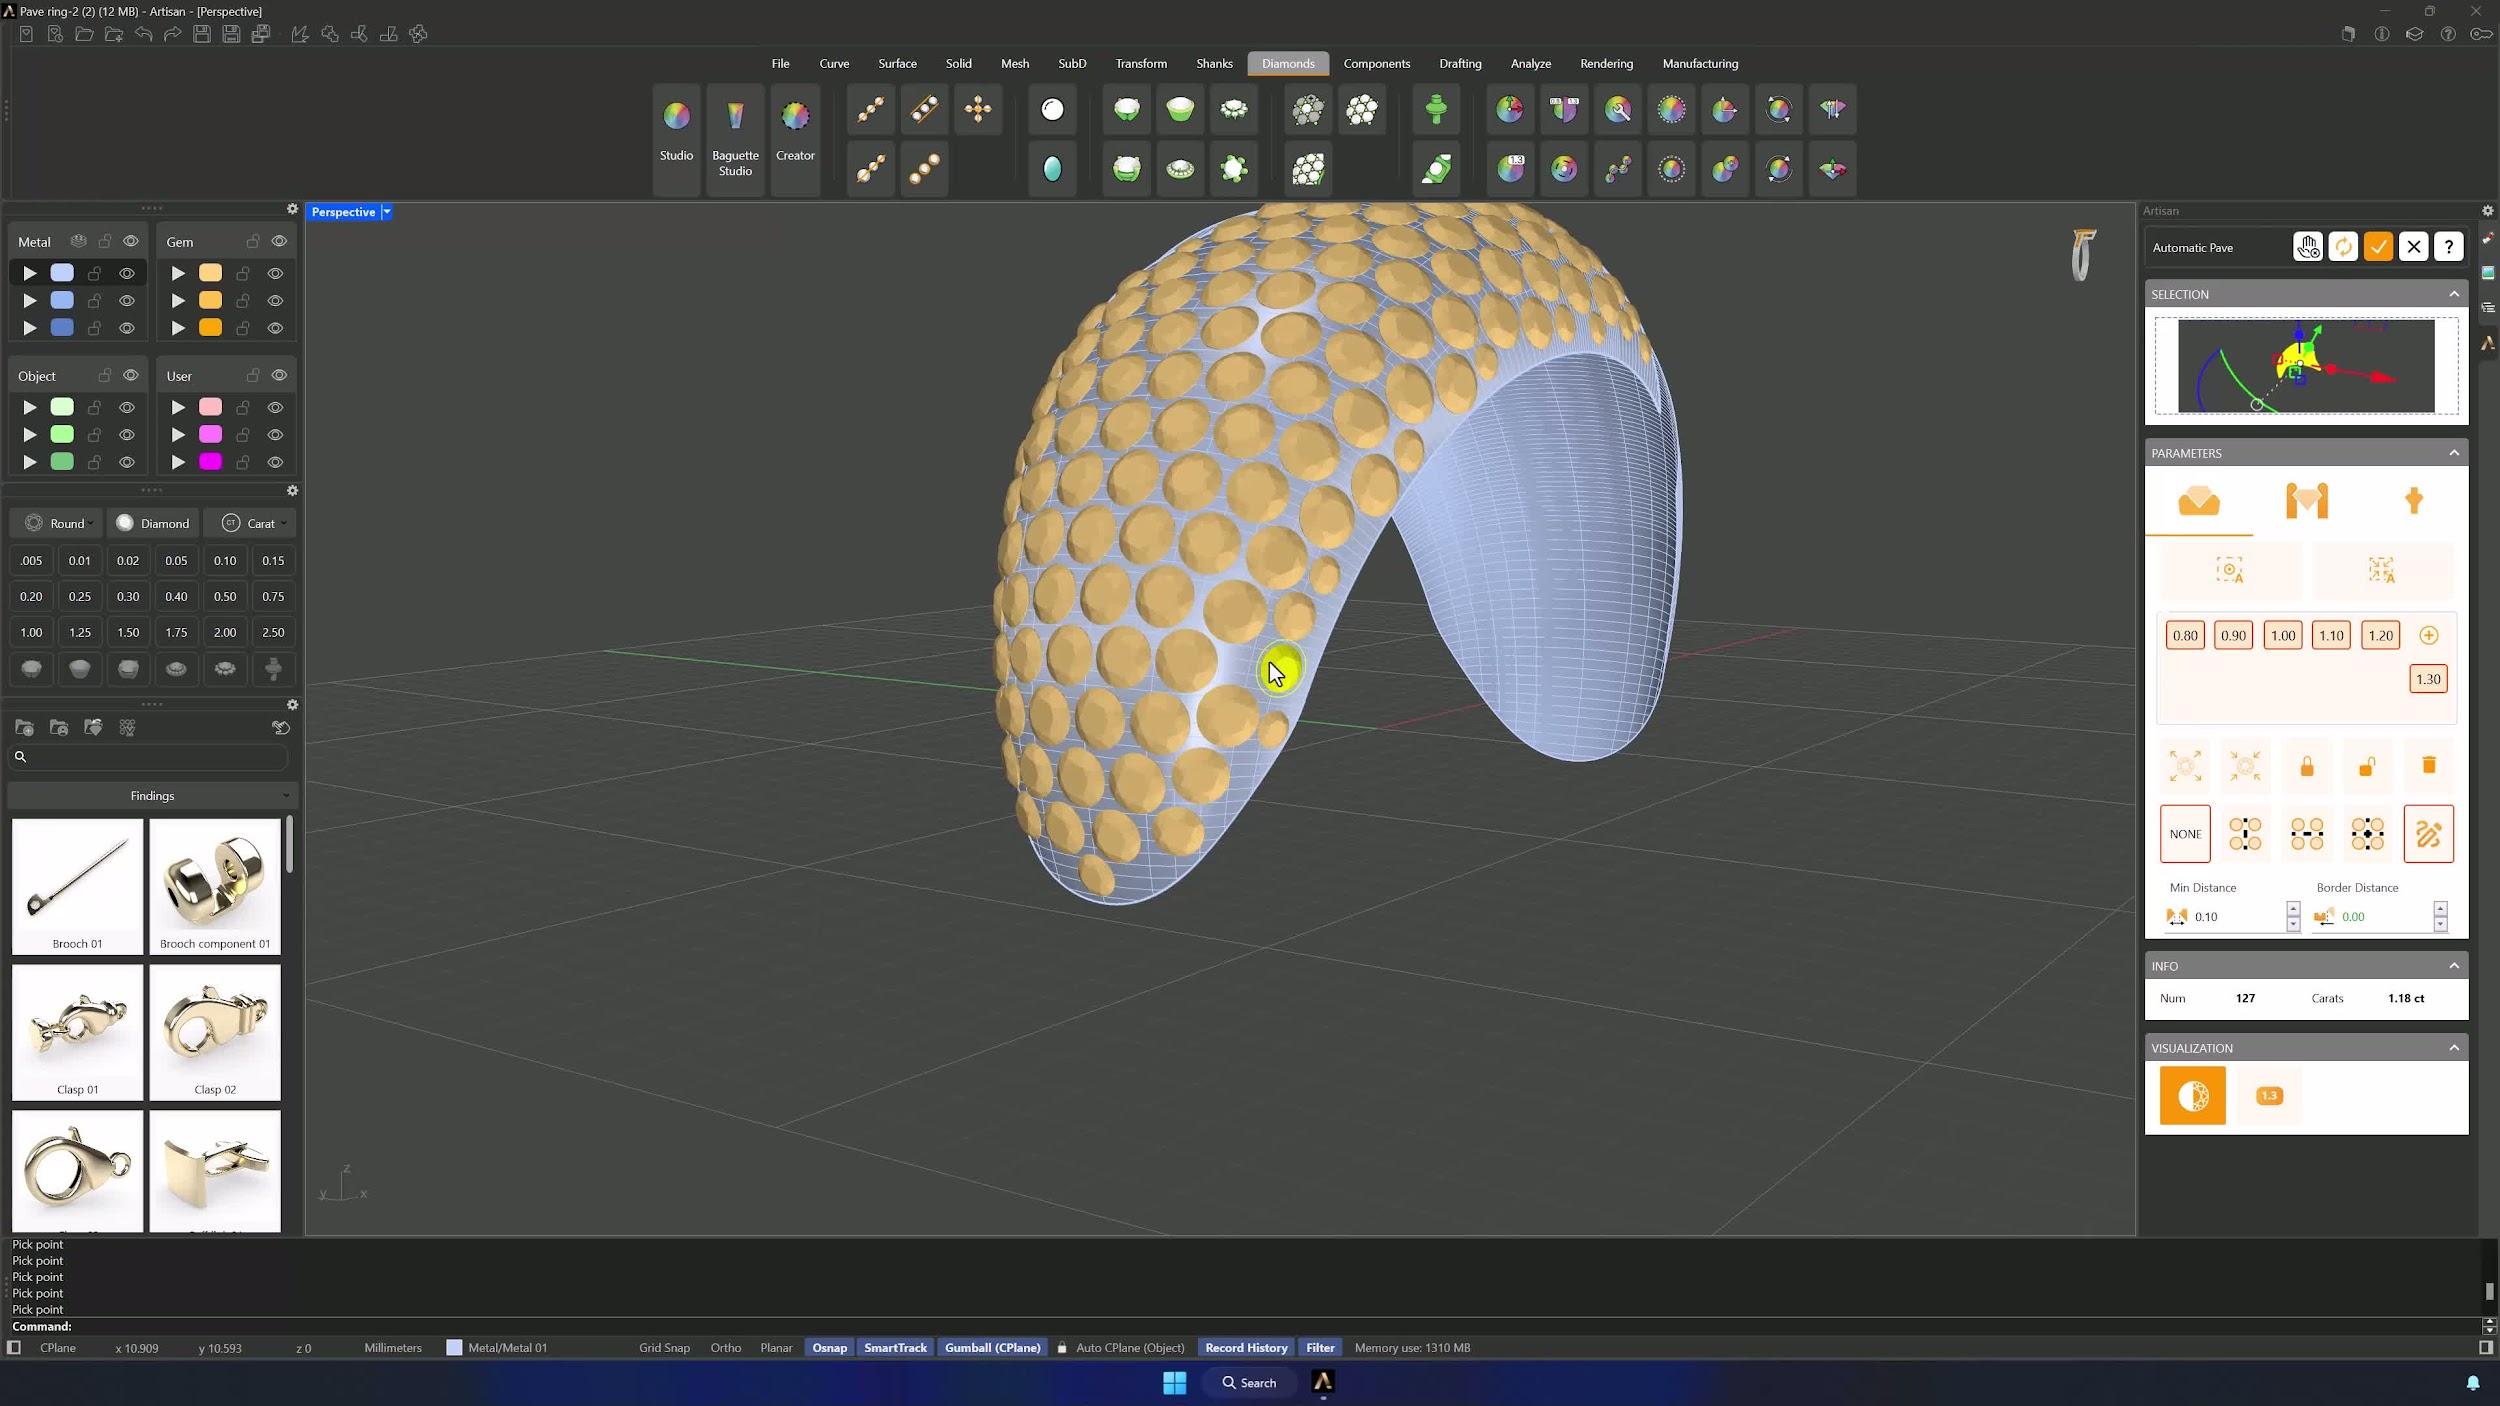
Task: Open the Perspective viewport dropdown arrow
Action: [x=387, y=212]
